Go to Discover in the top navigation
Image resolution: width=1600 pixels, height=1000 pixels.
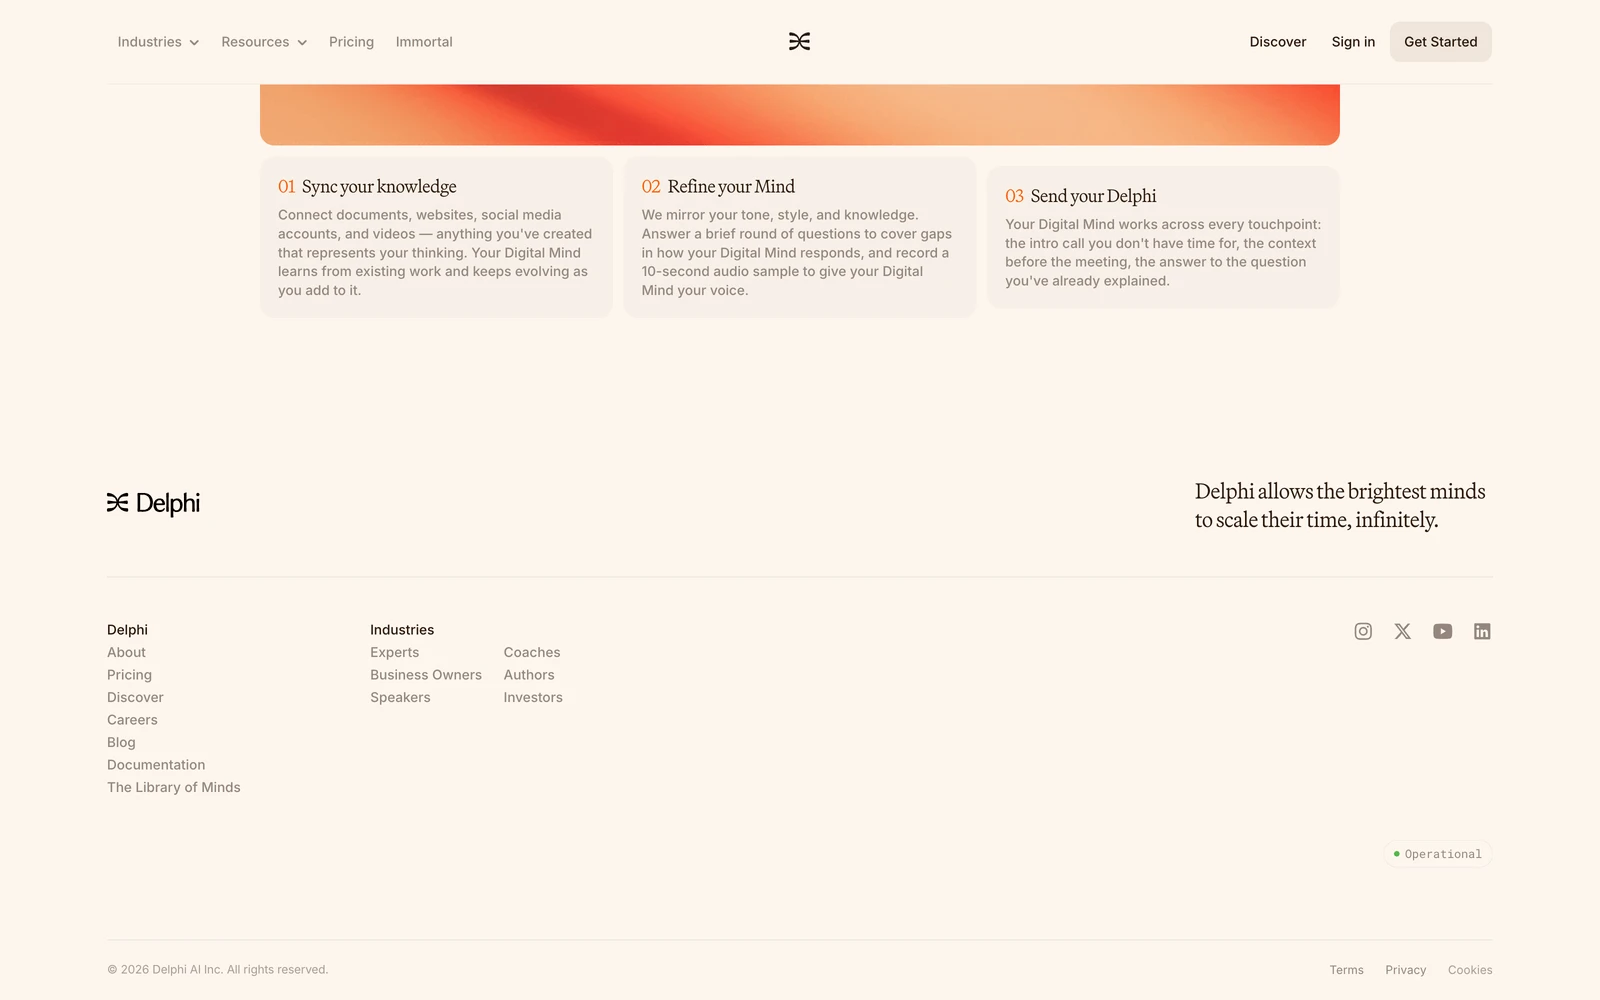point(1277,42)
